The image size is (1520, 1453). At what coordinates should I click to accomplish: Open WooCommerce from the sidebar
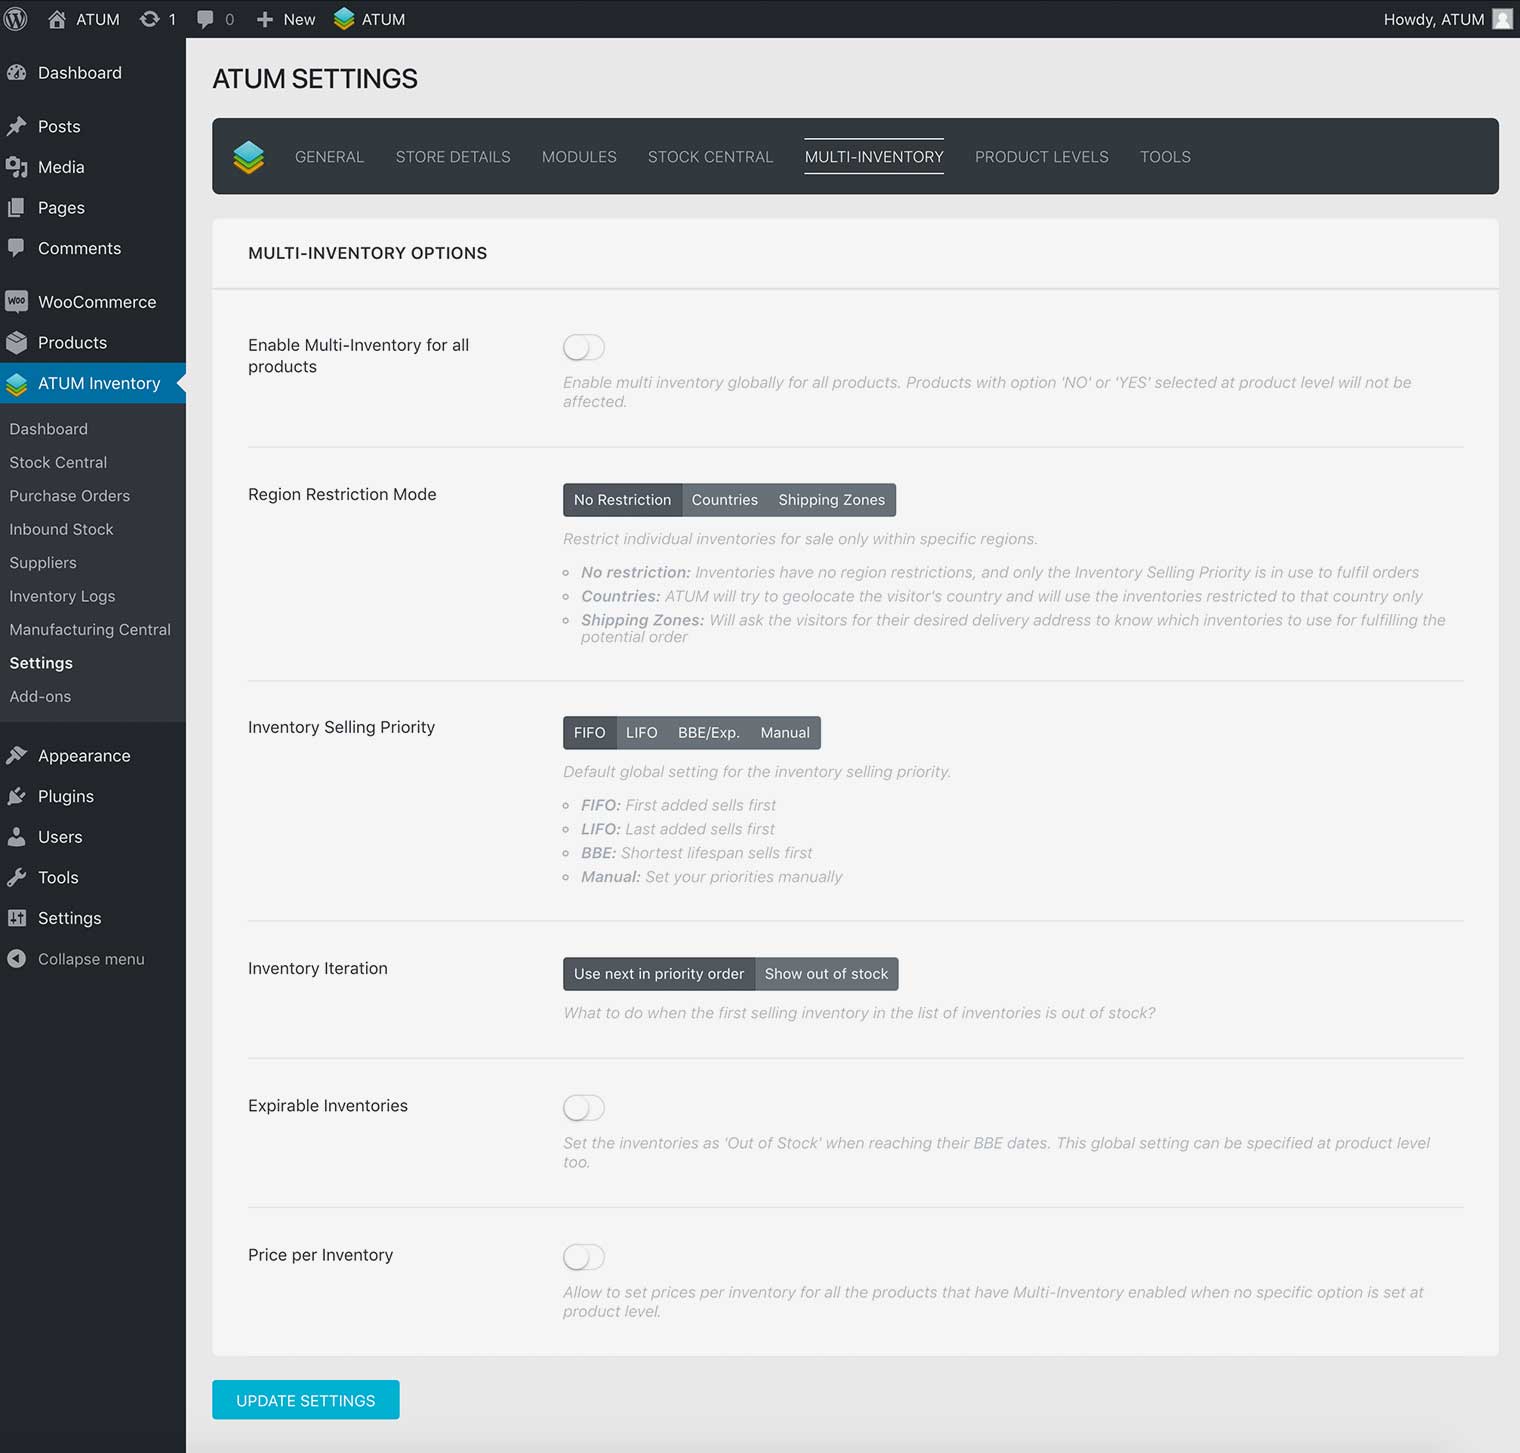96,302
